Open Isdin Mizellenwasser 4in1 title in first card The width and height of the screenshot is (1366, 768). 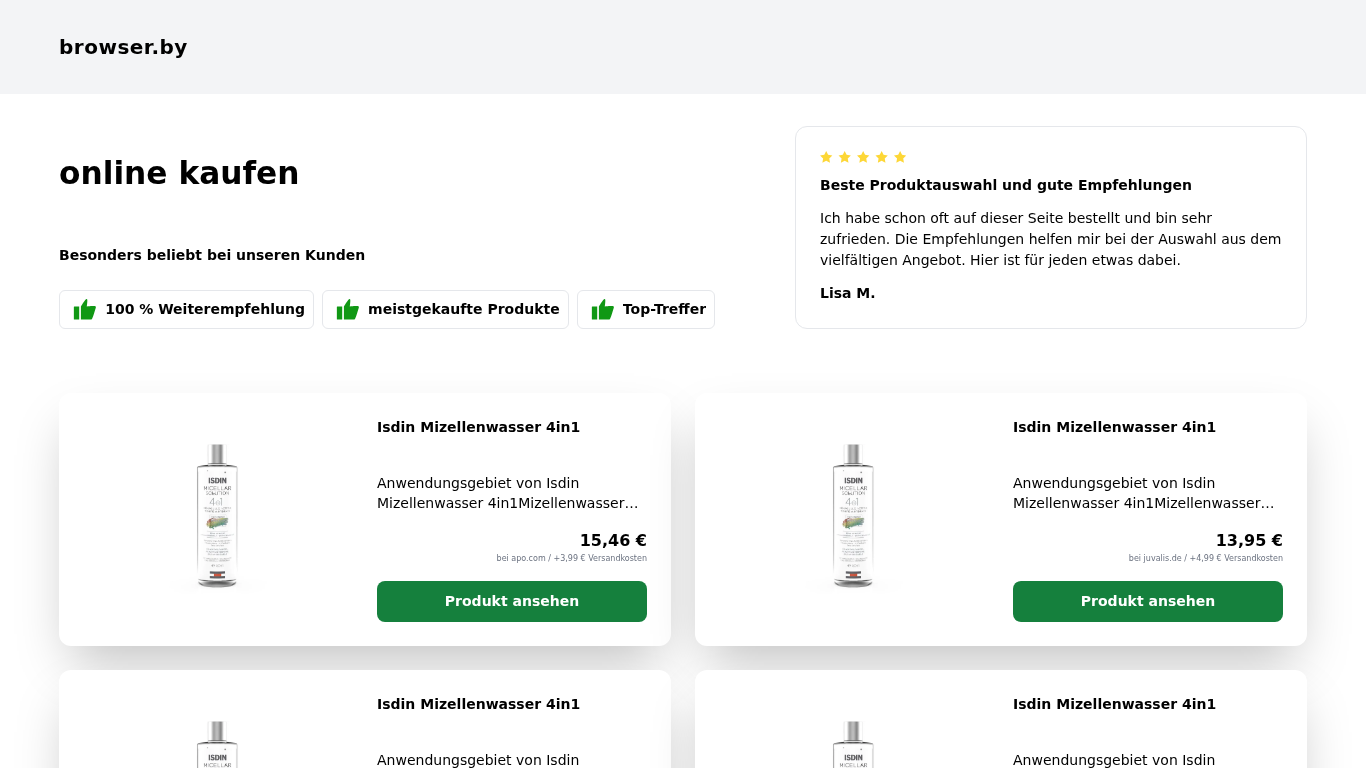point(478,427)
